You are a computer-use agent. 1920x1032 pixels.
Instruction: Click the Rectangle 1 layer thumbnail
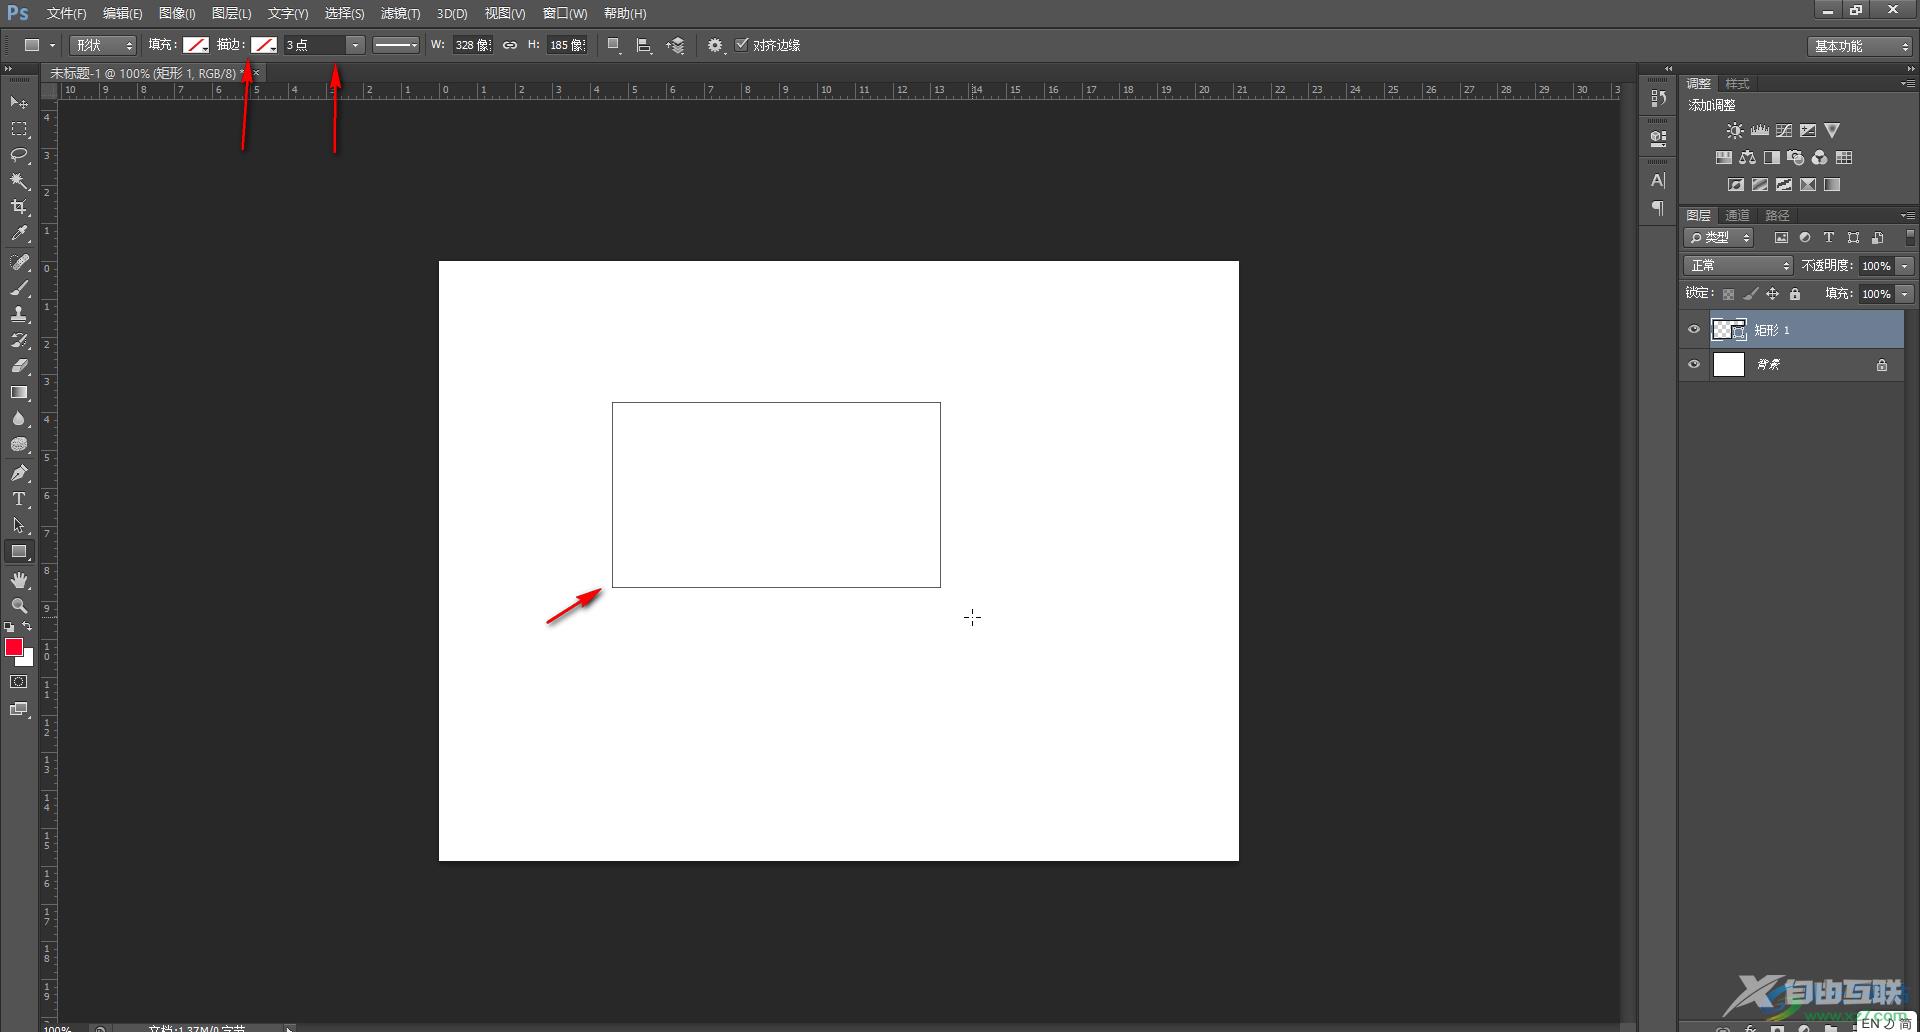coord(1729,330)
